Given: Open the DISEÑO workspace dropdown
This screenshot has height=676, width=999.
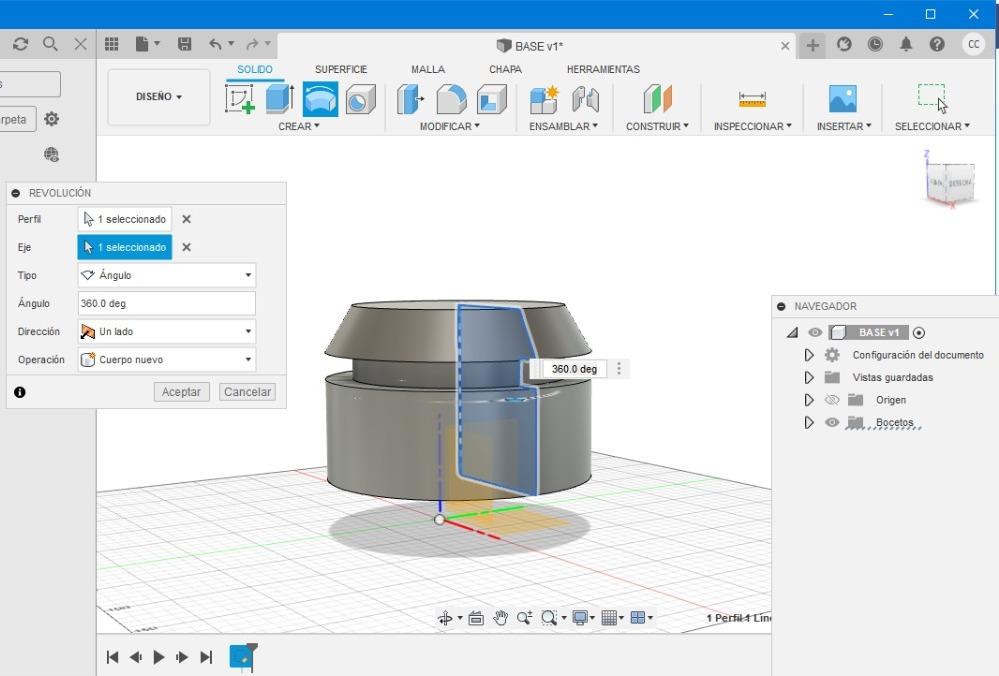Looking at the screenshot, I should (159, 97).
